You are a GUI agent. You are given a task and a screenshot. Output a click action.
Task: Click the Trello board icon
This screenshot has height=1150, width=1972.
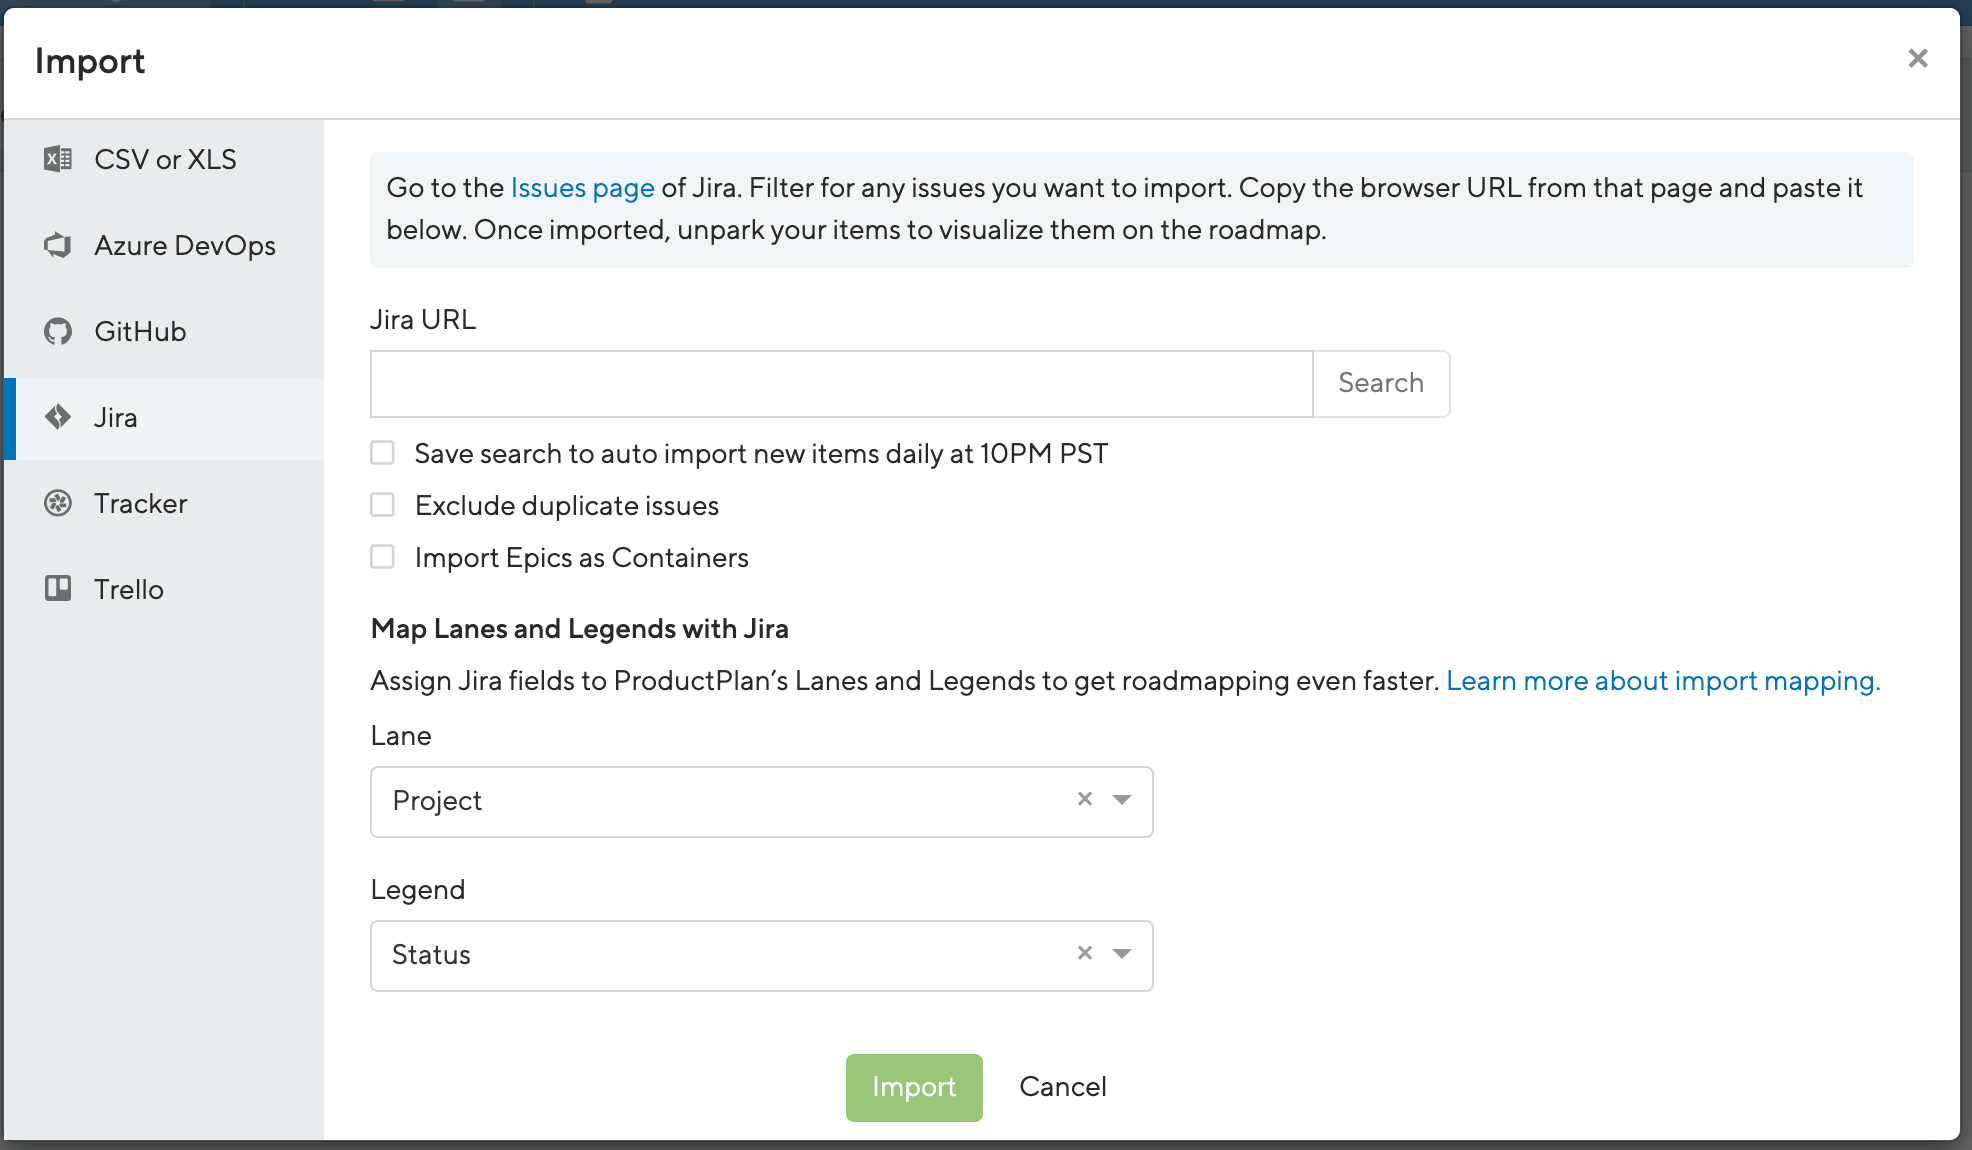click(58, 588)
